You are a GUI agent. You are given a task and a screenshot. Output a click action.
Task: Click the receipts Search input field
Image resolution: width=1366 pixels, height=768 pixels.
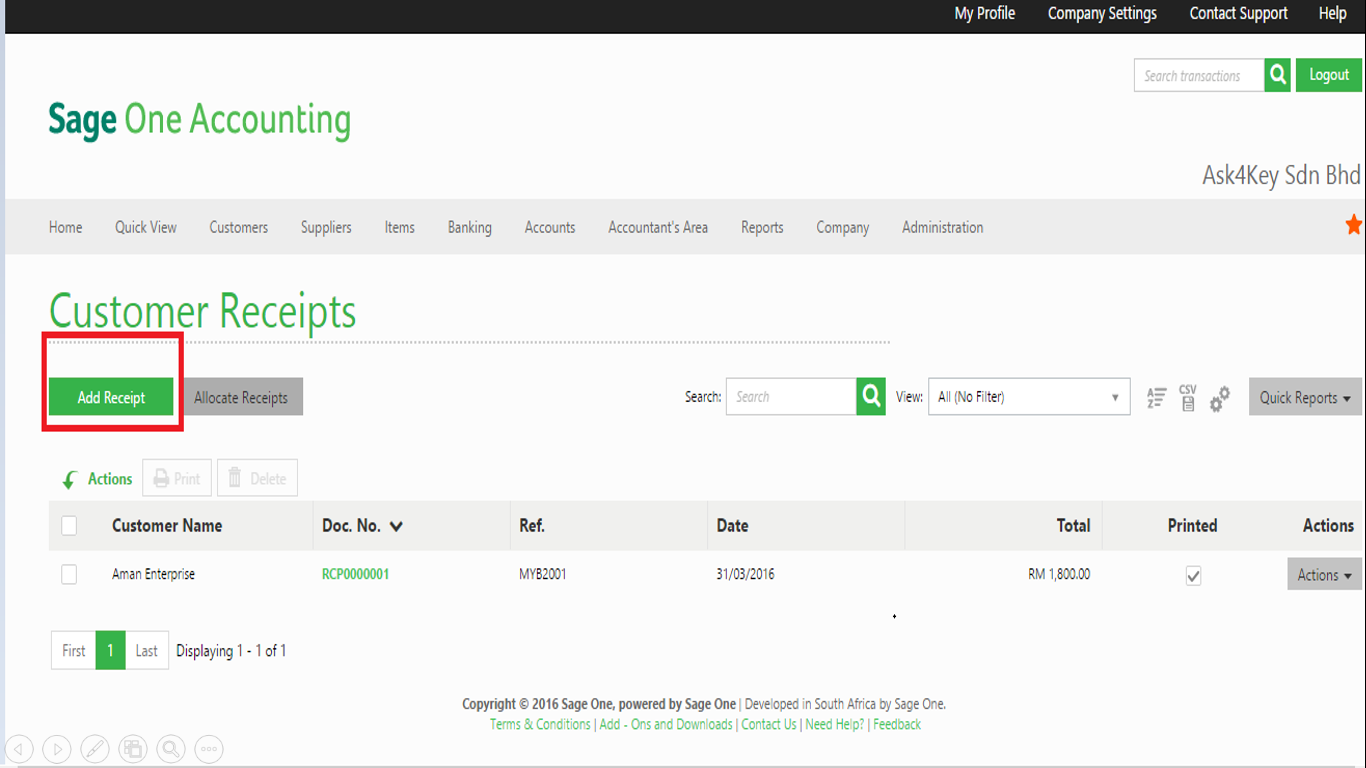(x=791, y=397)
